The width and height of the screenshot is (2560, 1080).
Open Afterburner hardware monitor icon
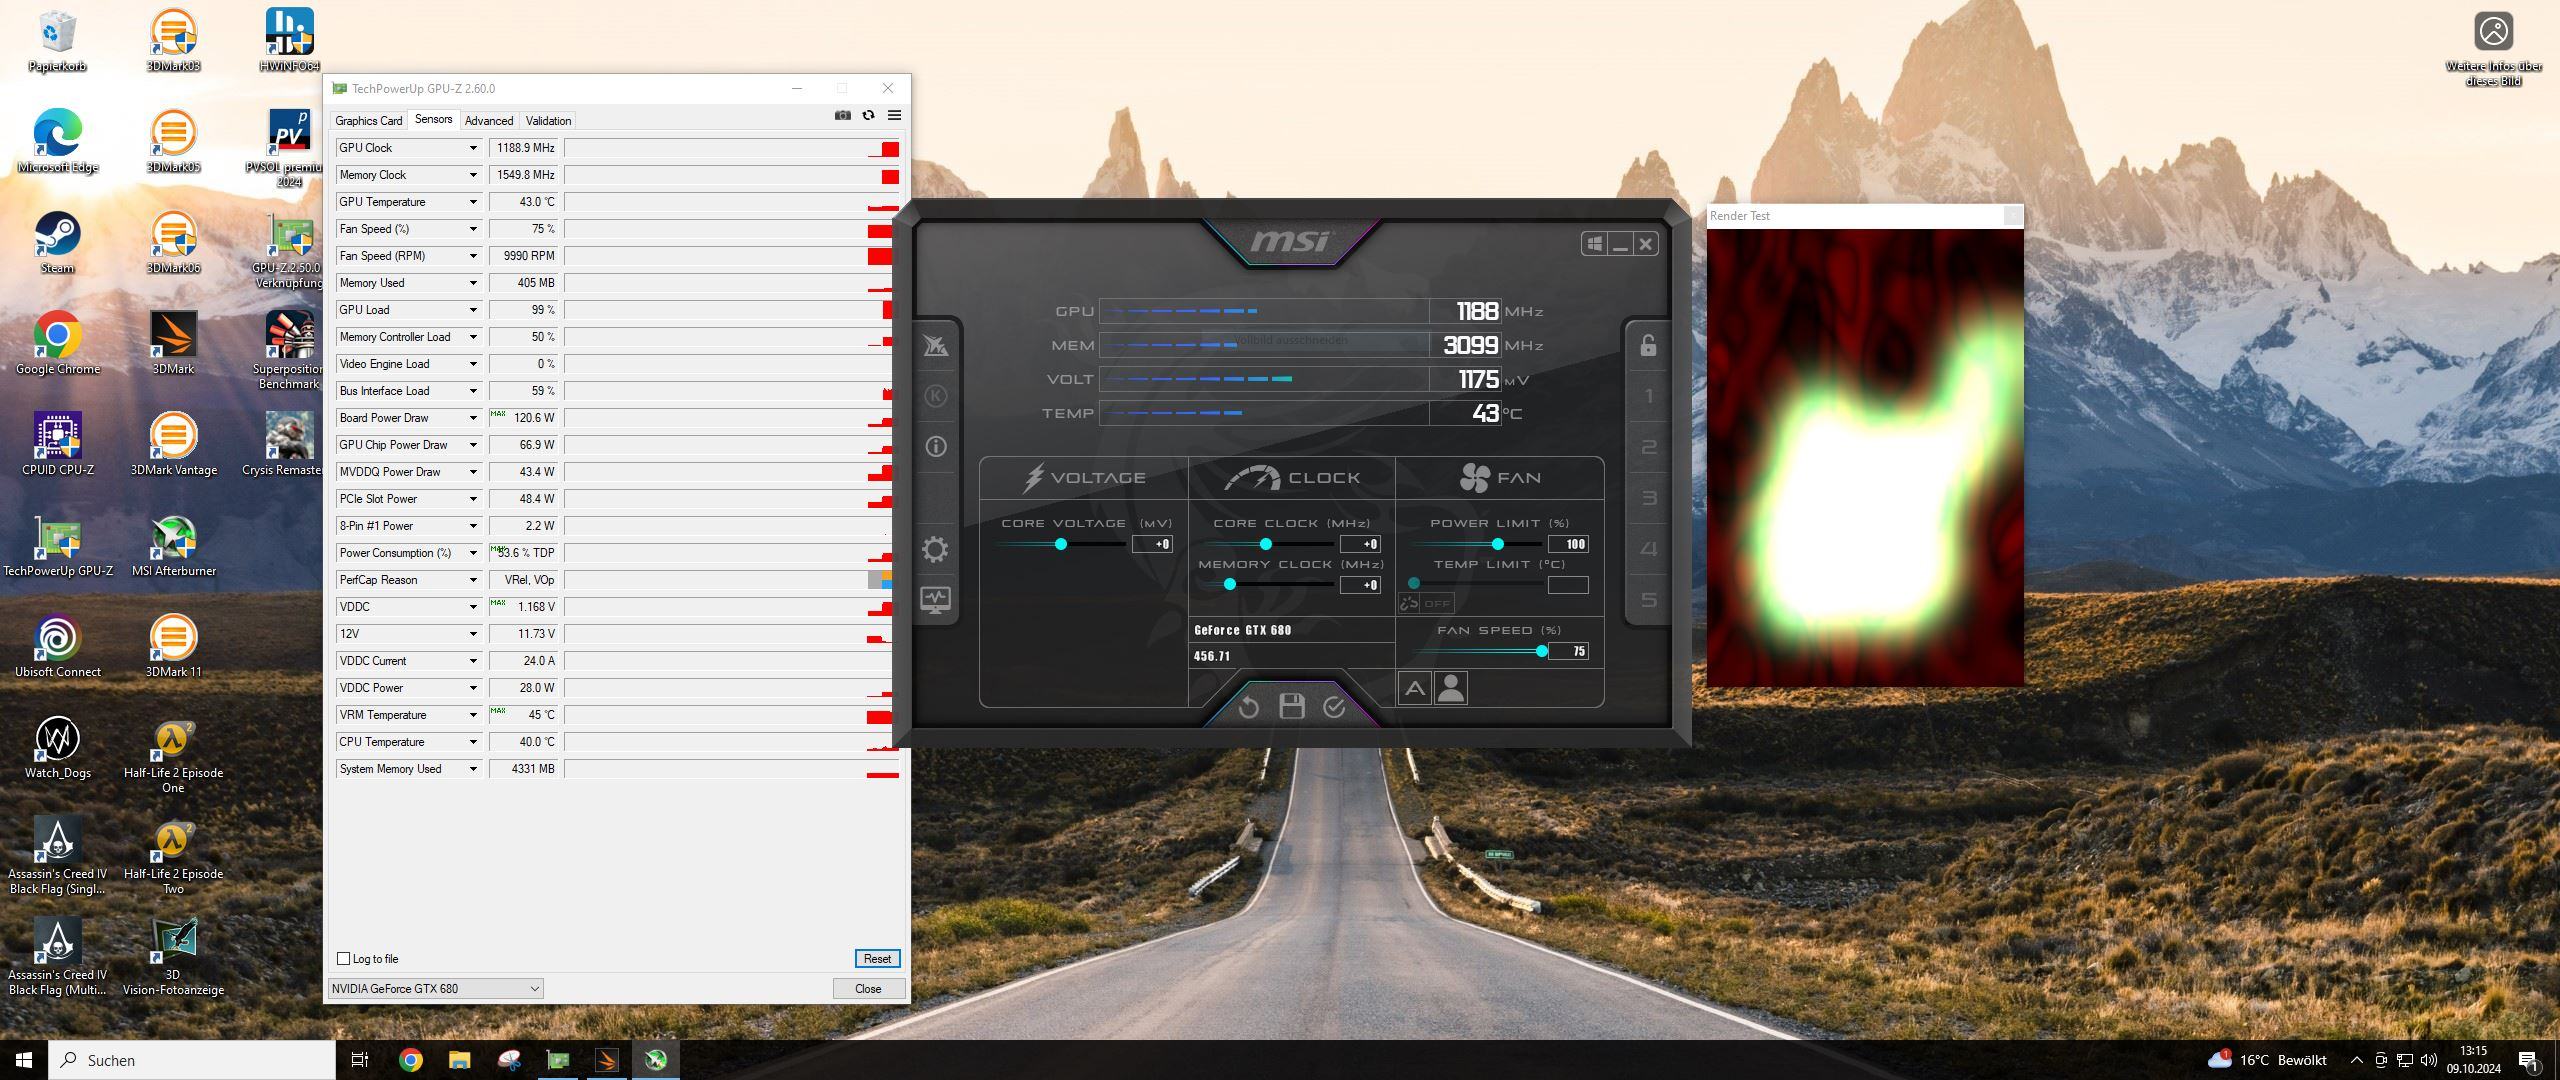tap(935, 599)
